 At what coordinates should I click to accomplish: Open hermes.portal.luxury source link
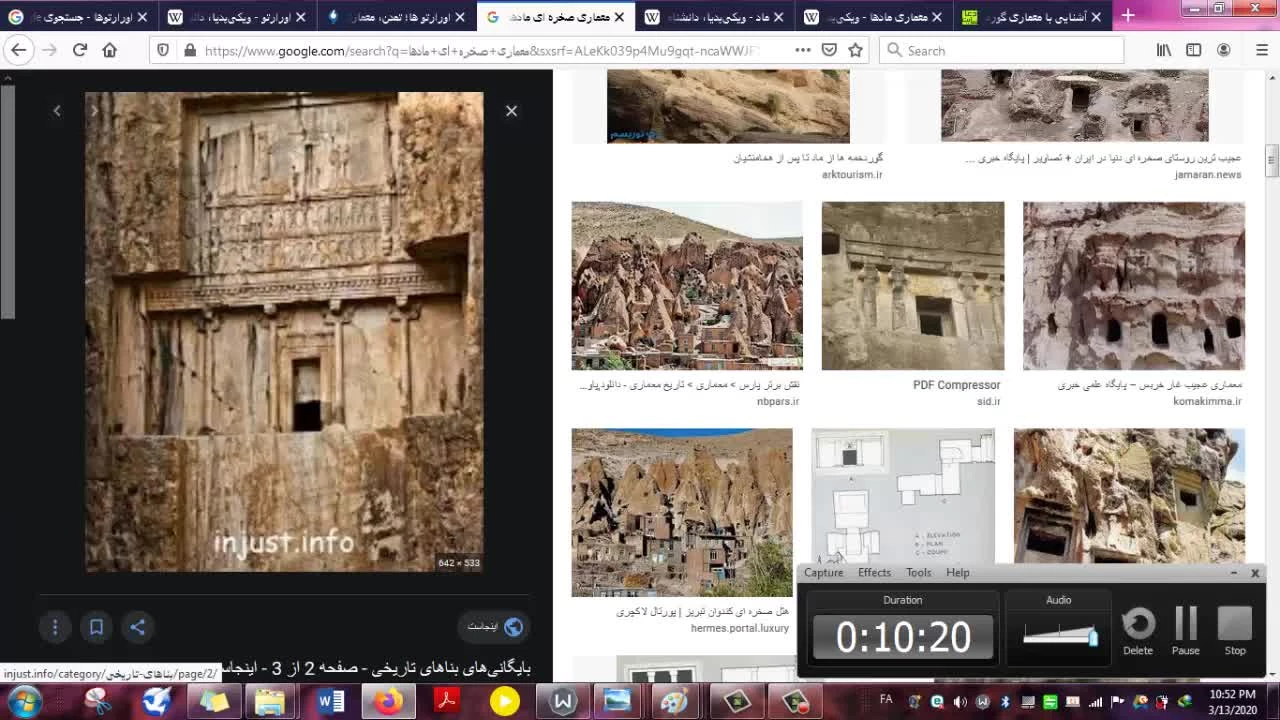tap(739, 628)
